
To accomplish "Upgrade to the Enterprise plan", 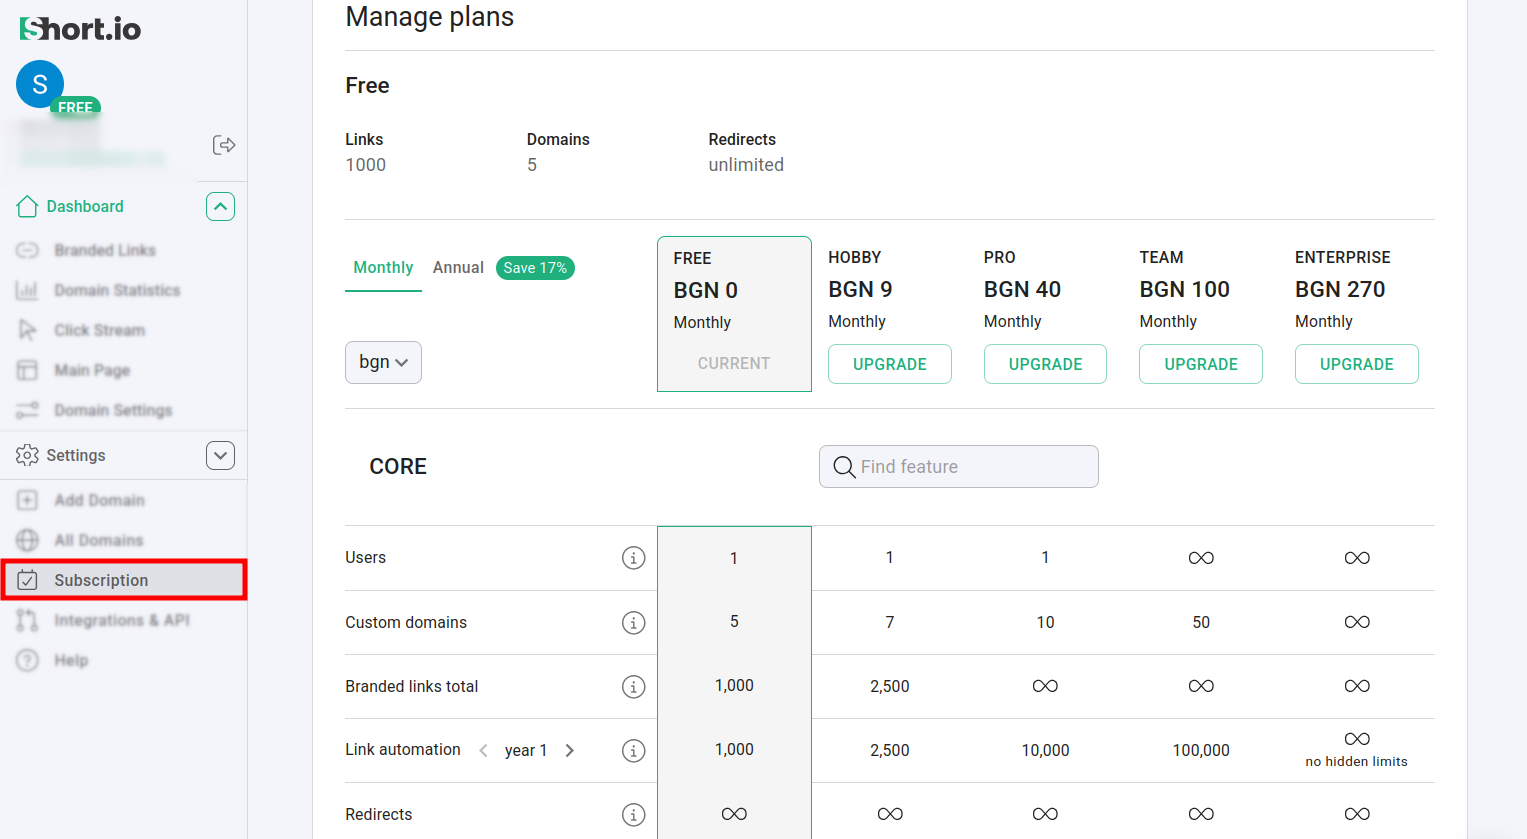I will (x=1356, y=364).
